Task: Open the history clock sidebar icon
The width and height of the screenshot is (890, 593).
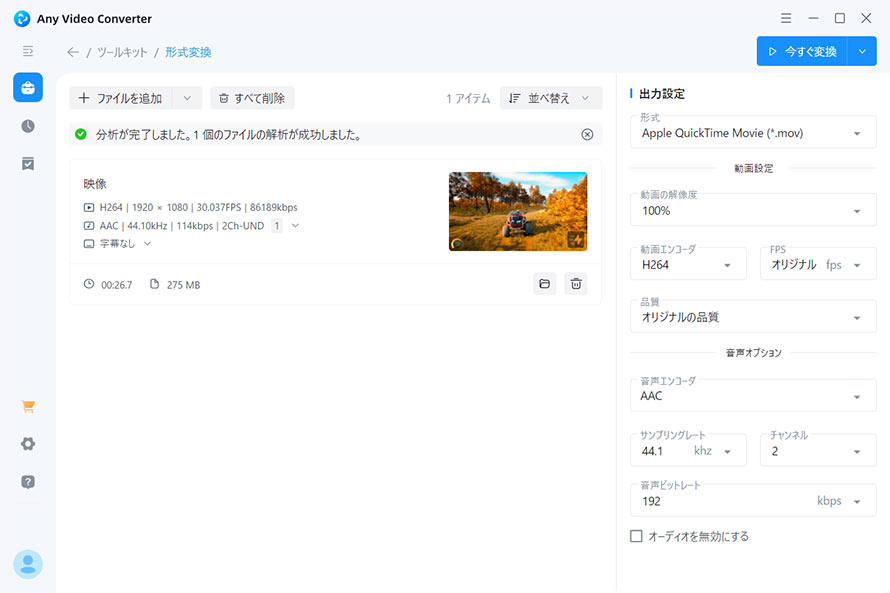Action: [x=28, y=126]
